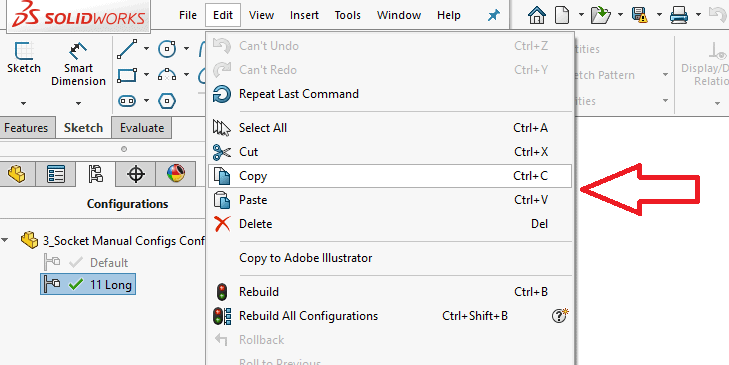Choose Select All from Edit menu

click(390, 128)
